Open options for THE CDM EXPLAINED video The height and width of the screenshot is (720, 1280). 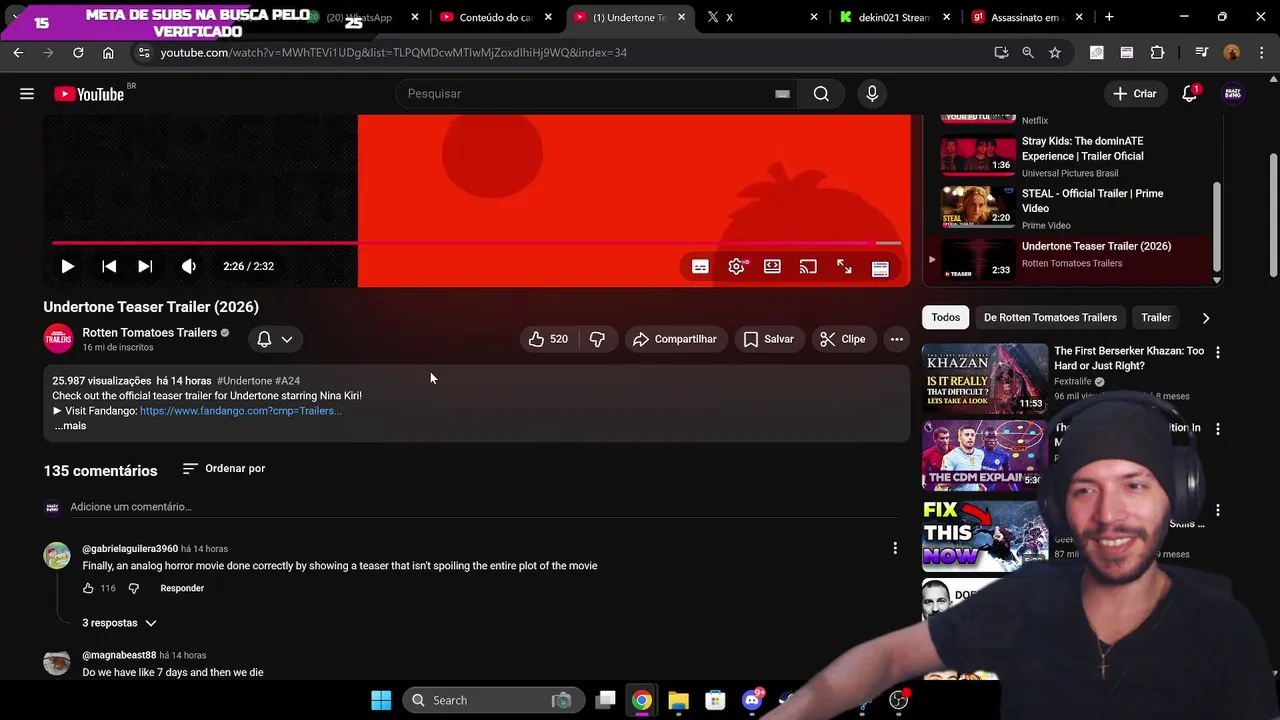[1217, 429]
